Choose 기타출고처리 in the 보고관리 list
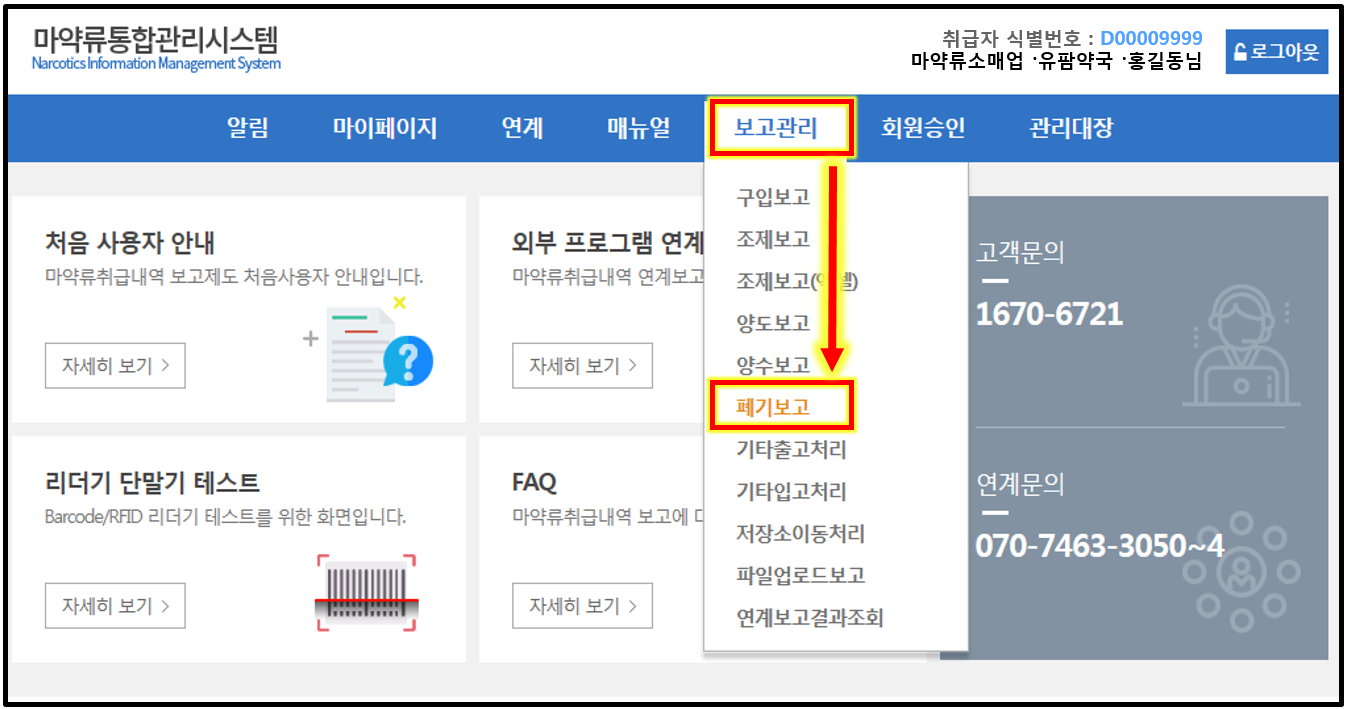 (x=791, y=450)
